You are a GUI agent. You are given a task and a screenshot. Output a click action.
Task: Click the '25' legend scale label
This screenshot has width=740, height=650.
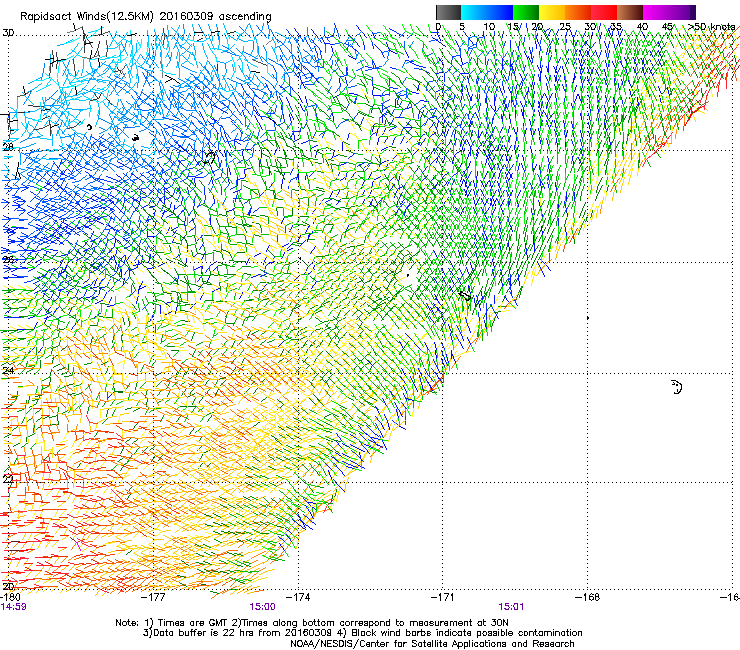pyautogui.click(x=565, y=27)
